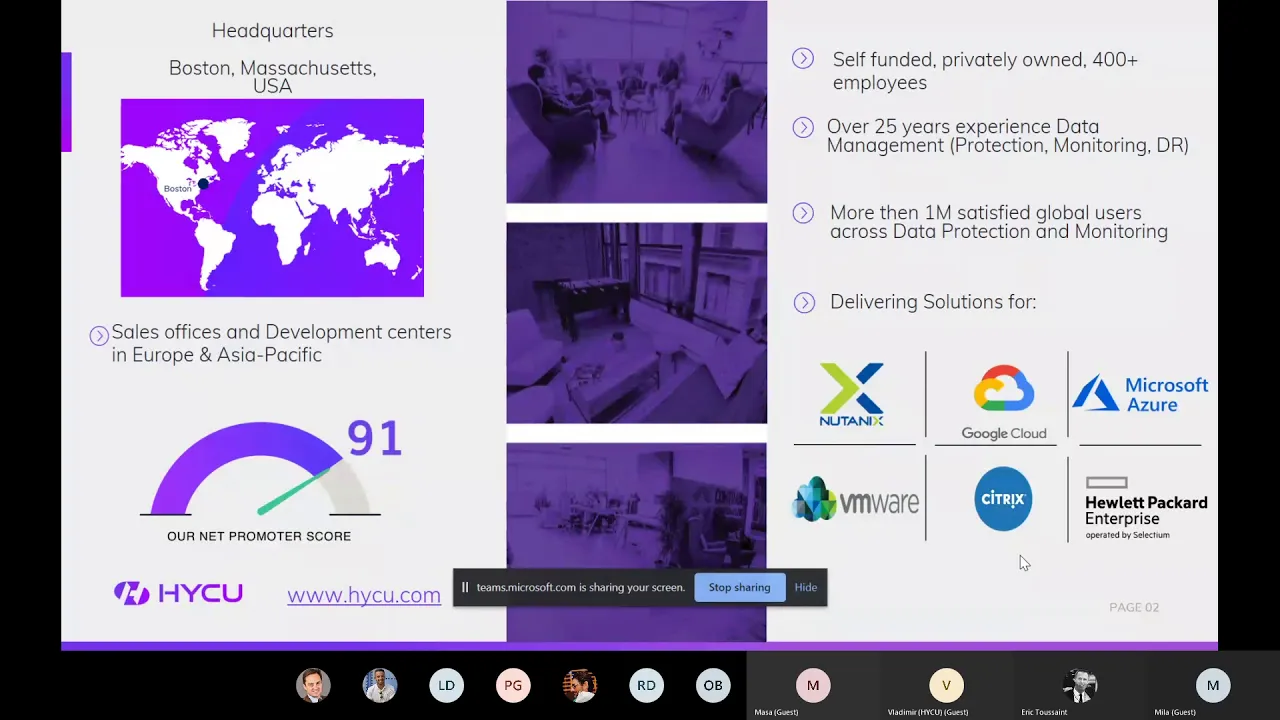Click the Boston location dot on map
Screen dimensions: 1280x720
point(203,184)
